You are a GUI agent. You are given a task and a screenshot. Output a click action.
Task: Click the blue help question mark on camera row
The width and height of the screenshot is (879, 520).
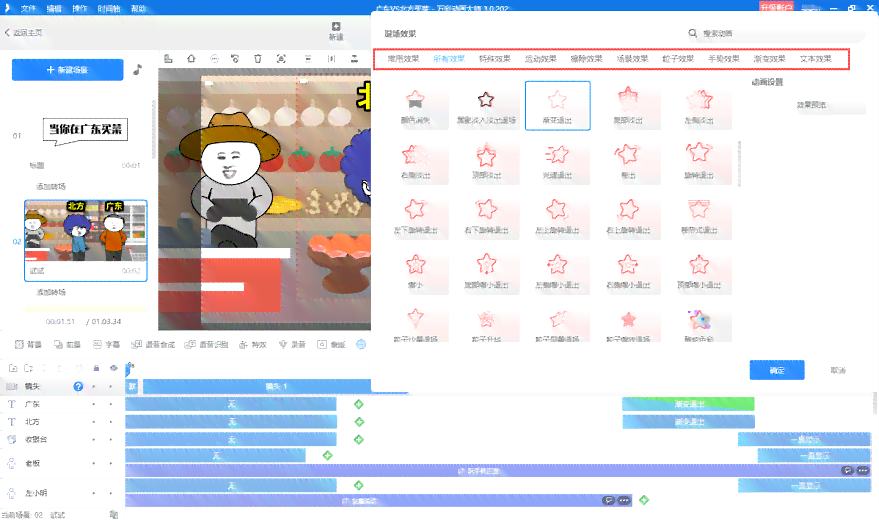pos(78,386)
